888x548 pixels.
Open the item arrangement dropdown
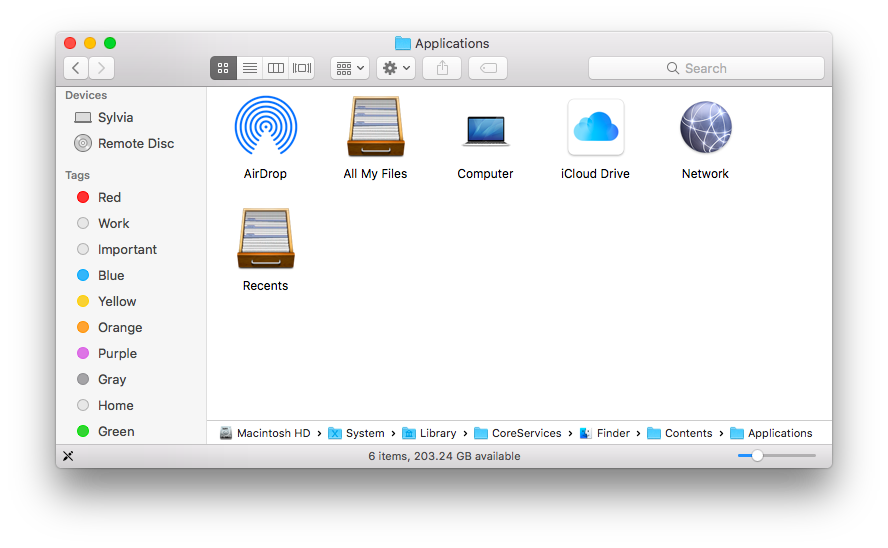pos(350,68)
